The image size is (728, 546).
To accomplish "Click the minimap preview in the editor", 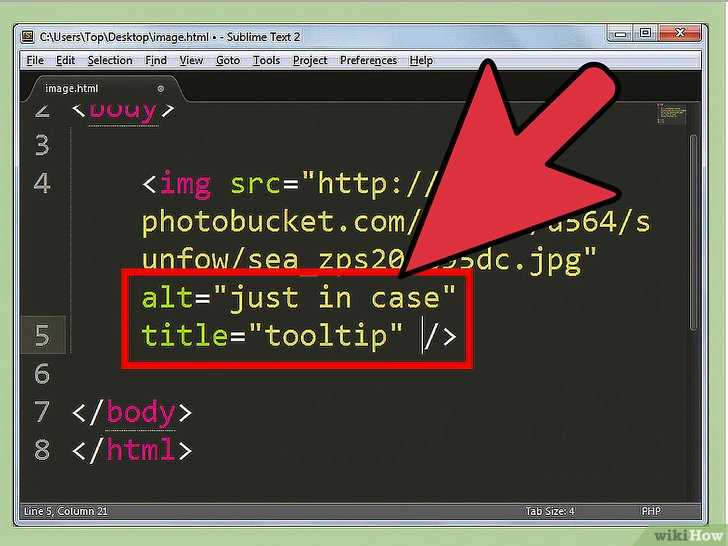I will [x=671, y=114].
